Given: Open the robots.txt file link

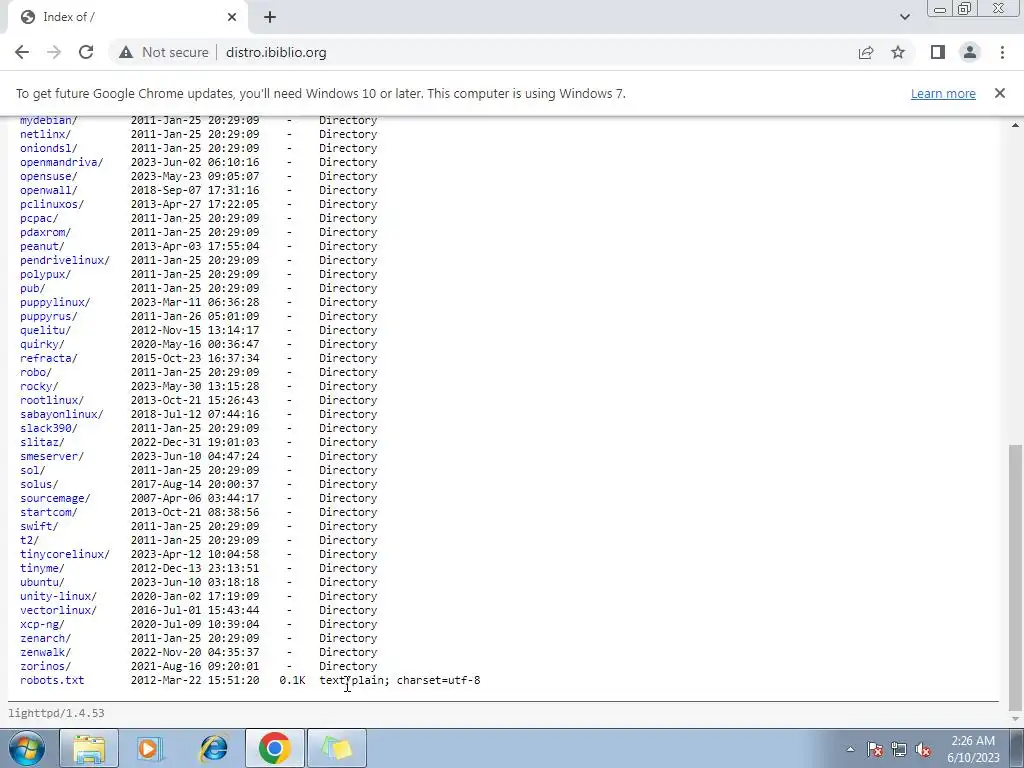Looking at the screenshot, I should [x=52, y=680].
